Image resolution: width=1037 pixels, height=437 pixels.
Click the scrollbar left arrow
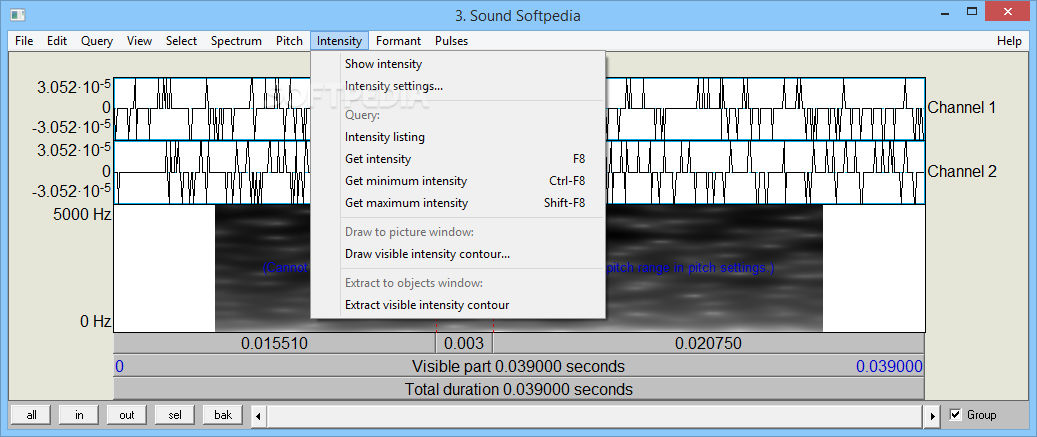pyautogui.click(x=258, y=416)
